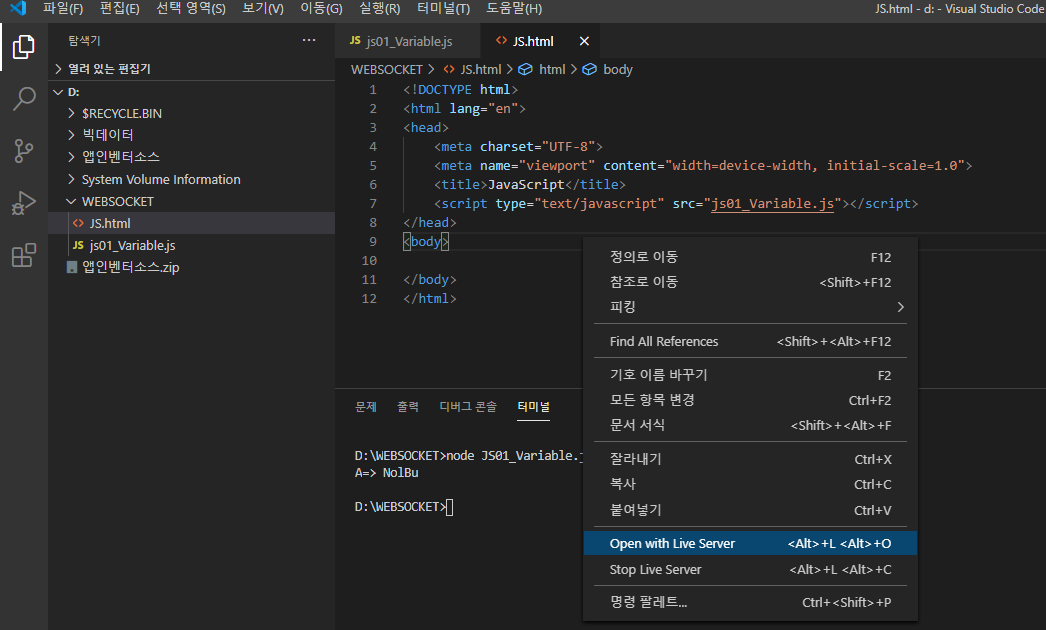Choose 잘라내기 in context menu
Image resolution: width=1046 pixels, height=630 pixels.
point(750,459)
